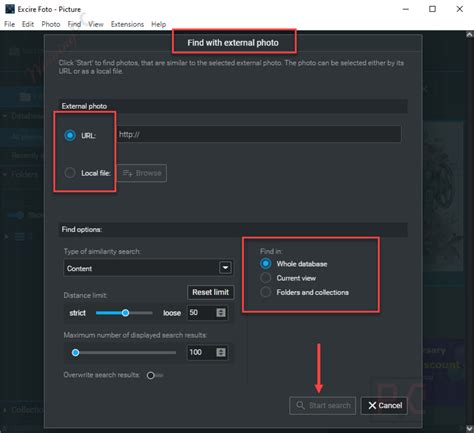Click the Start search button
Screen dimensions: 474x433
point(322,405)
